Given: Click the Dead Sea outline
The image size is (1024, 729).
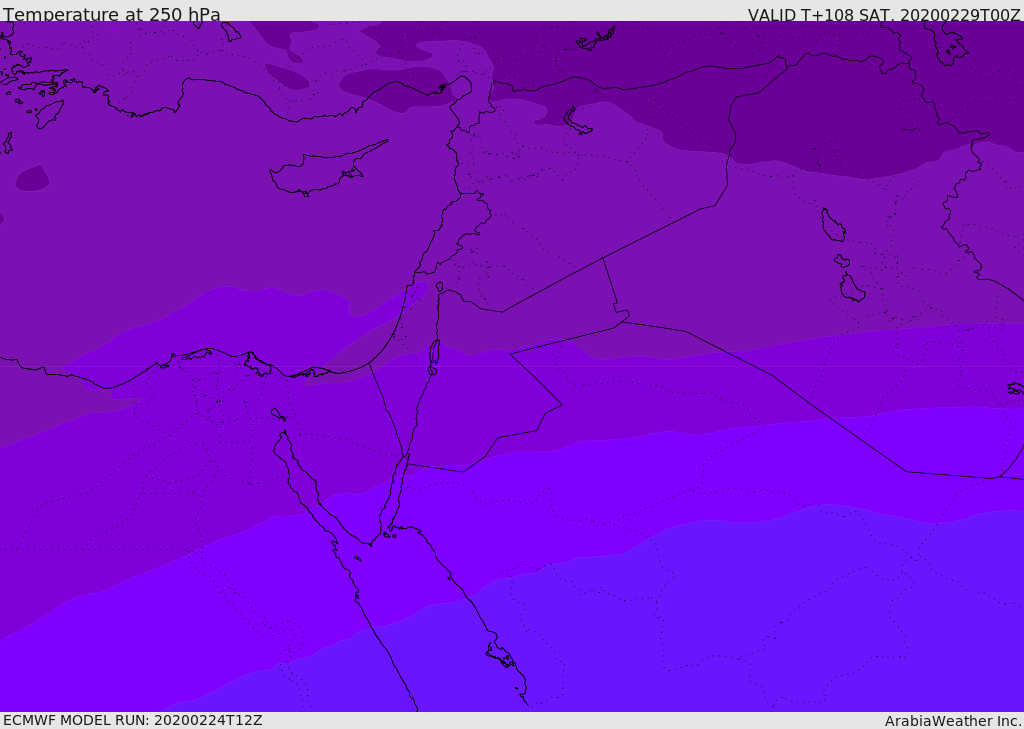Looking at the screenshot, I should point(434,353).
